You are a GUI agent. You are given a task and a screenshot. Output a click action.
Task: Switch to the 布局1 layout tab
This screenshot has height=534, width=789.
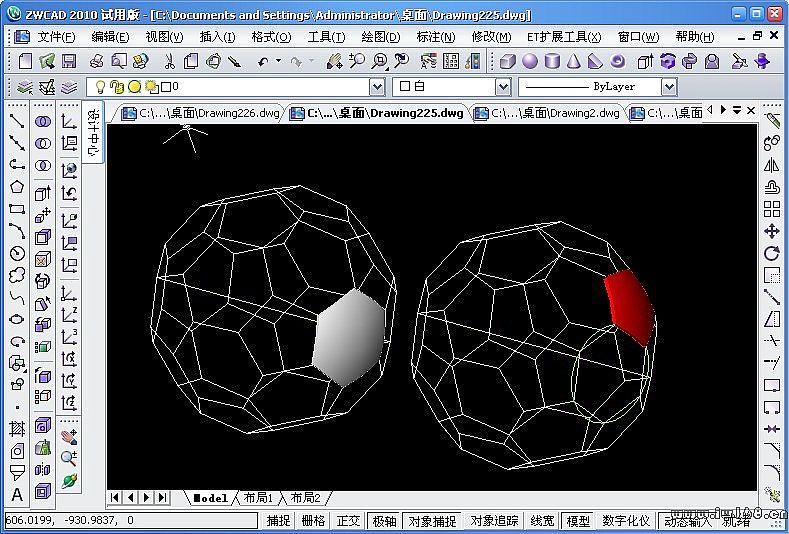pos(258,498)
